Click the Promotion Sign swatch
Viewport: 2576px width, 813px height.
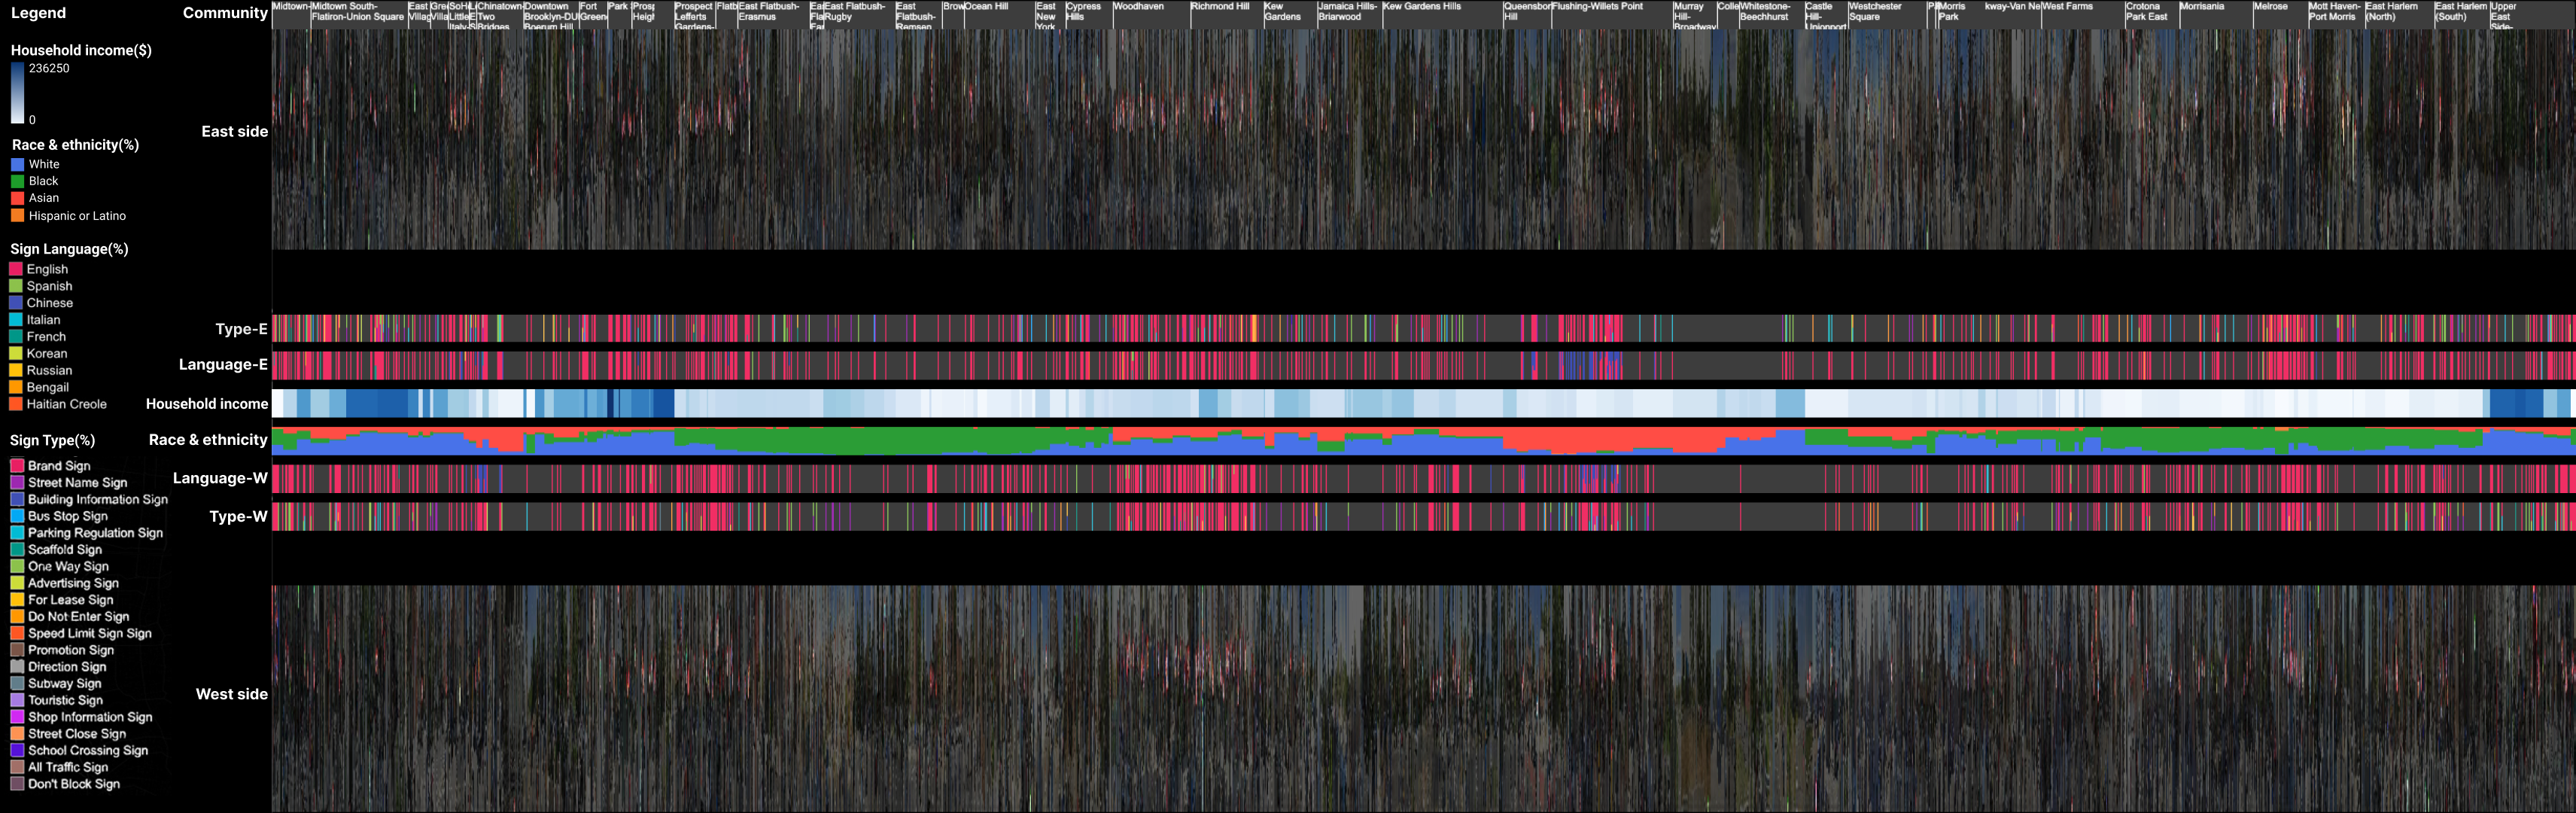[17, 650]
